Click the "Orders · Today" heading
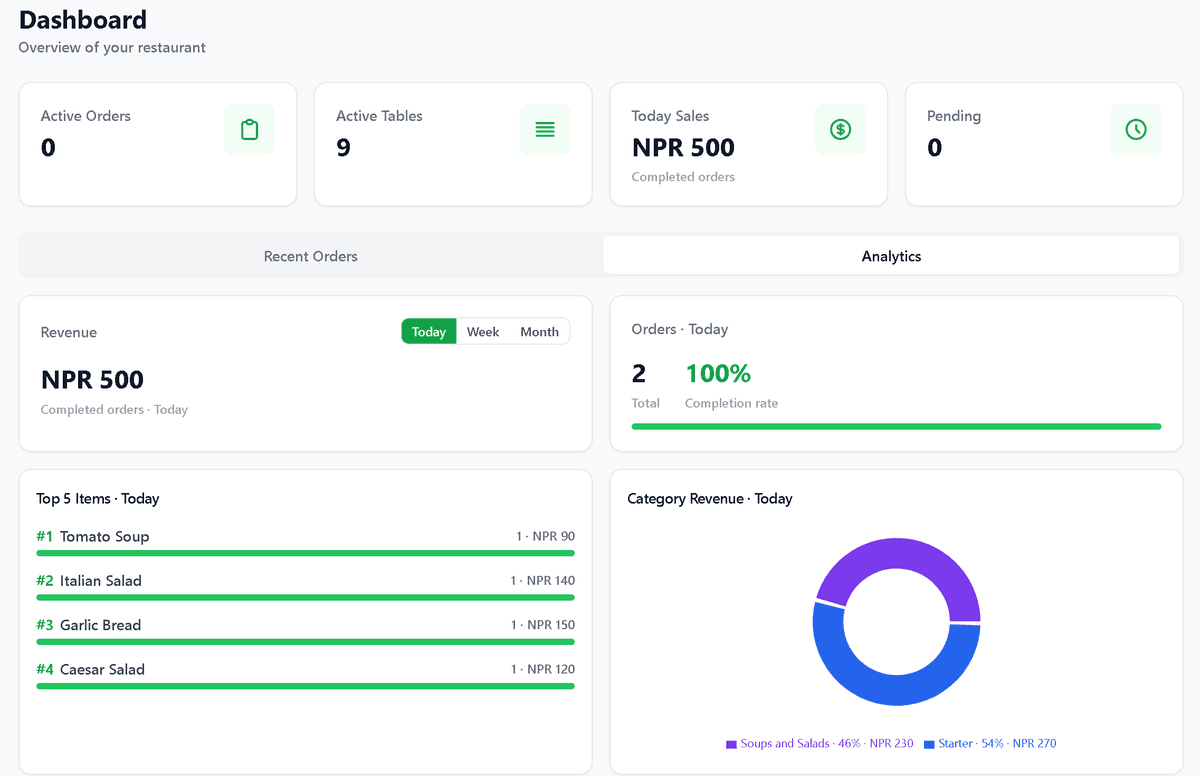This screenshot has height=776, width=1200. (x=680, y=329)
